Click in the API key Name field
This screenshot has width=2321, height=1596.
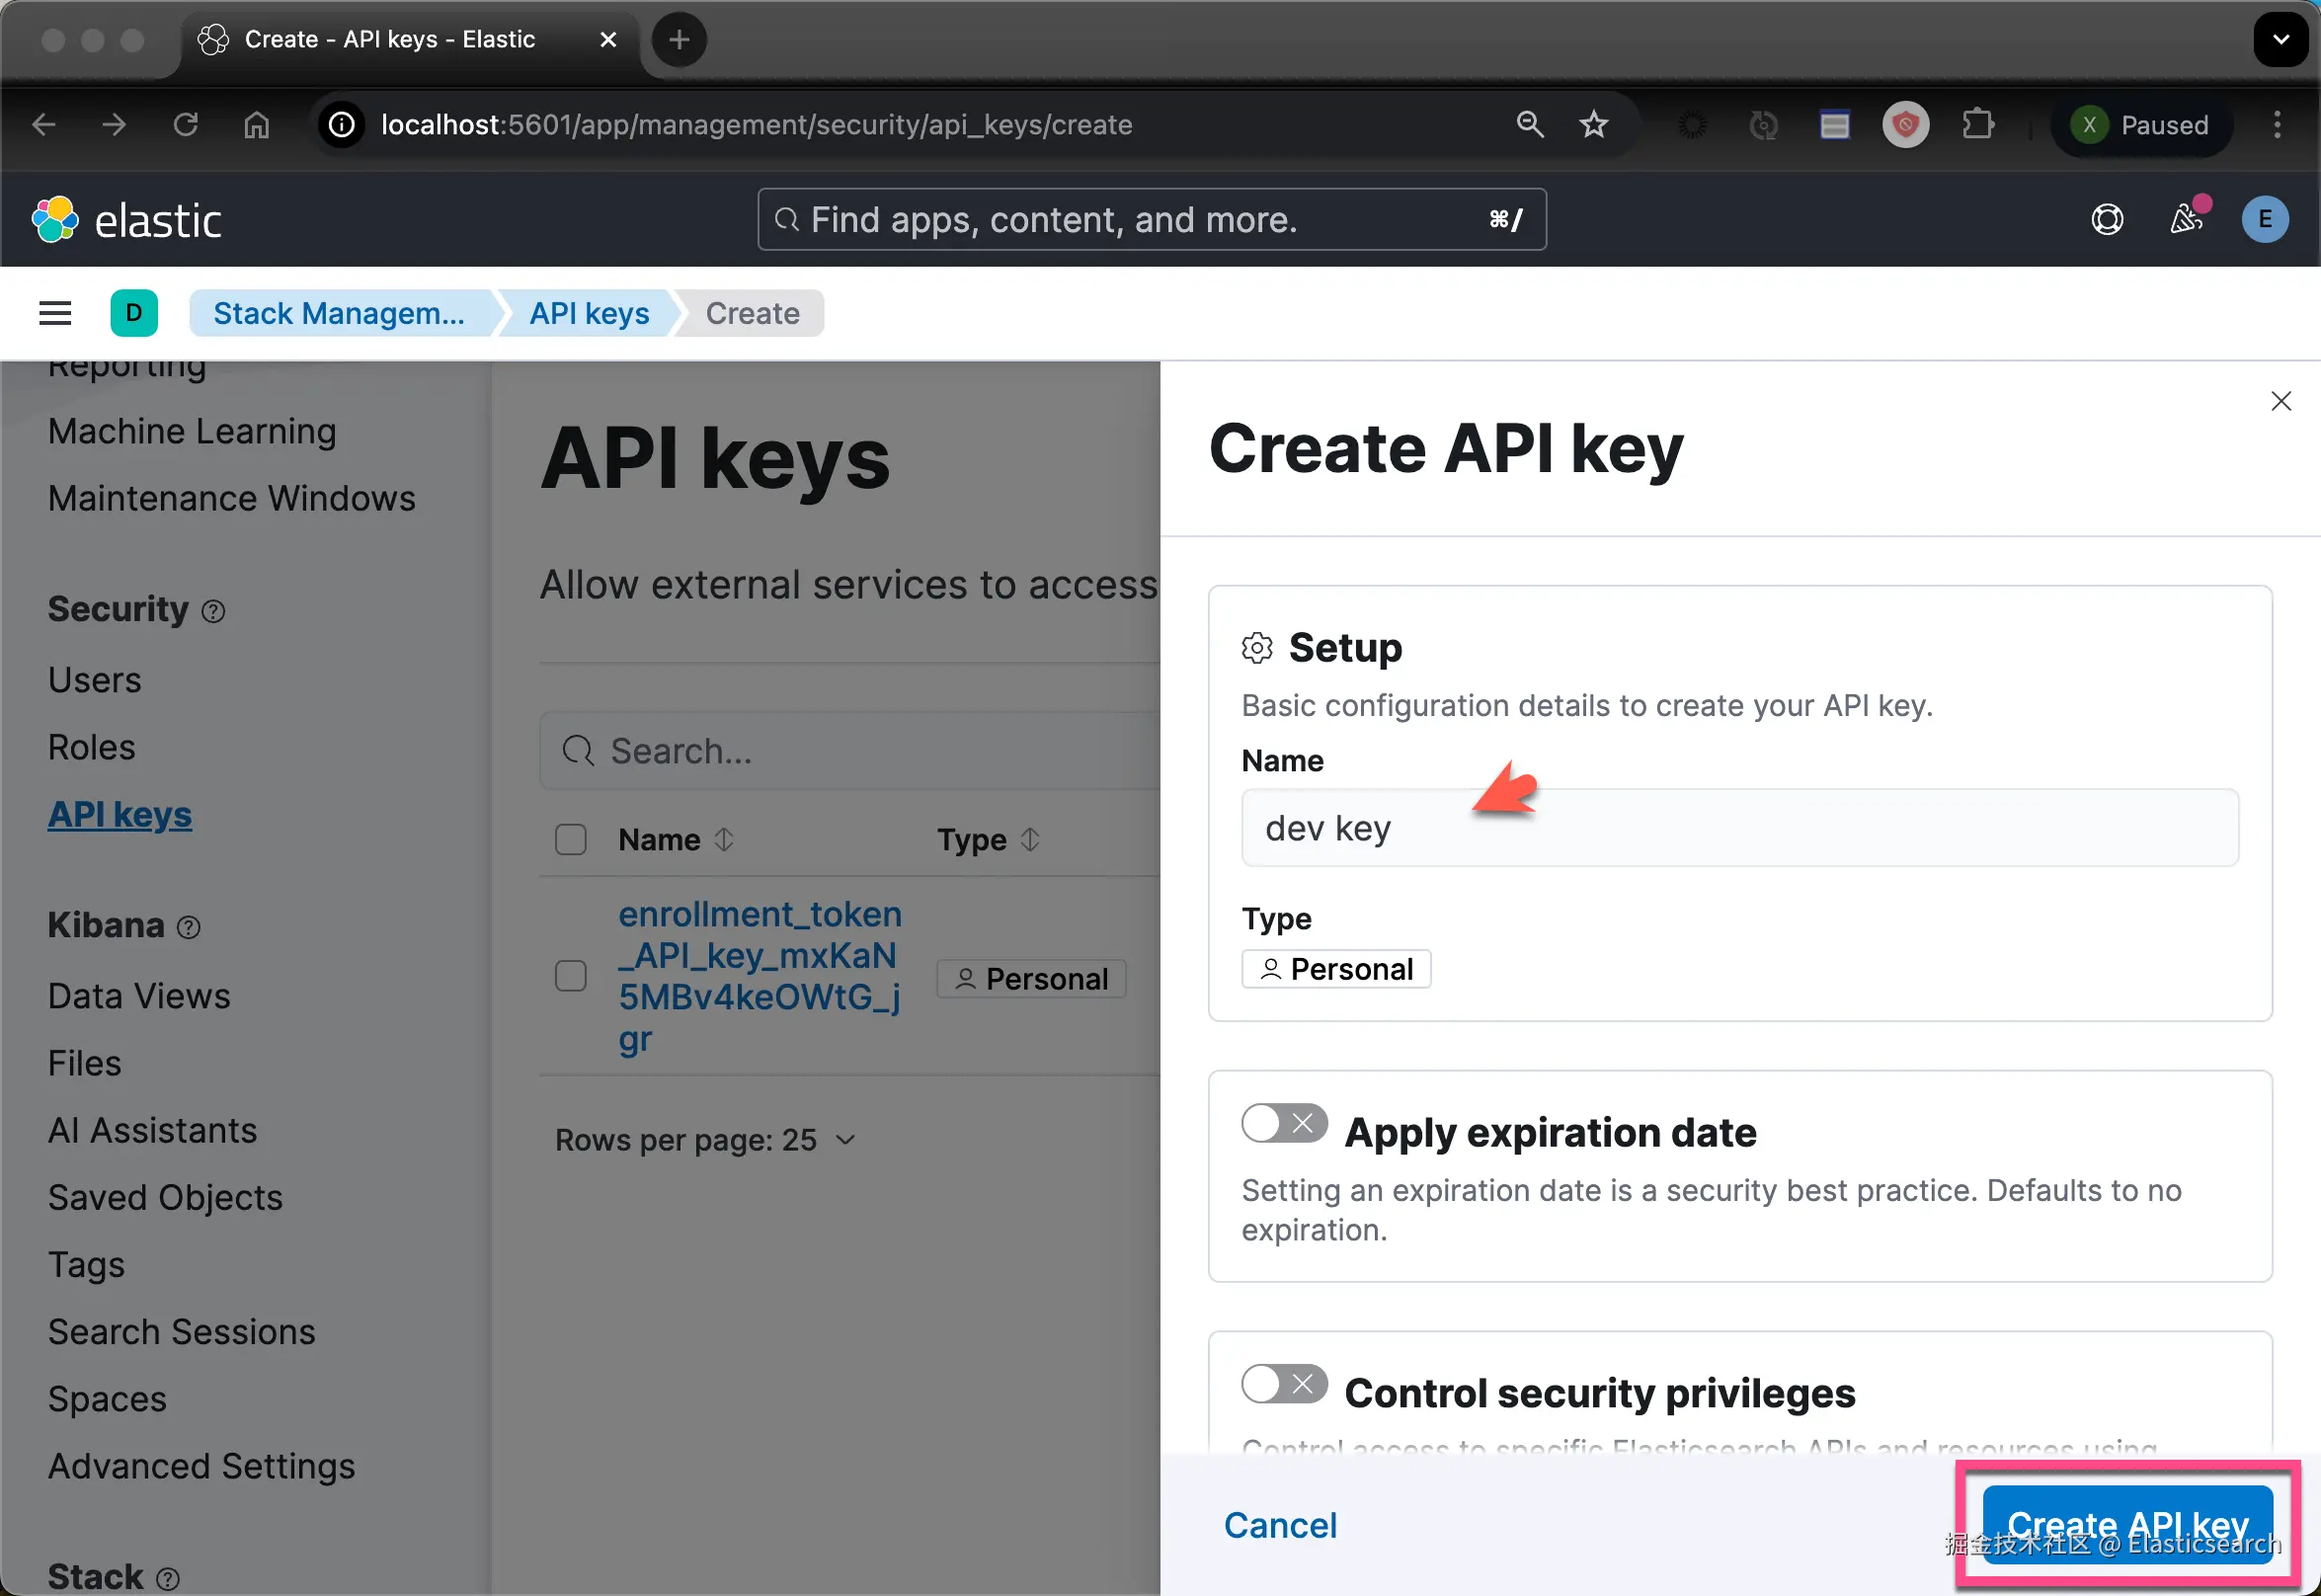coord(1738,828)
